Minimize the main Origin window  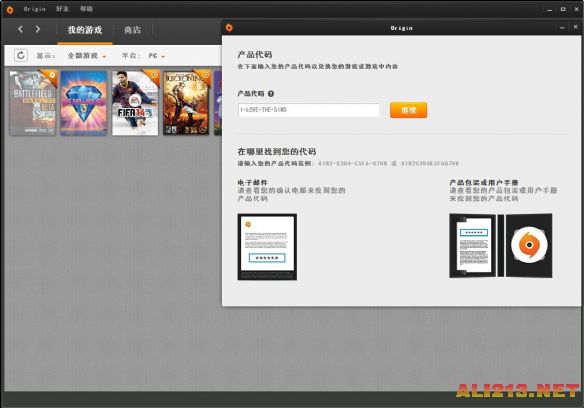(549, 10)
